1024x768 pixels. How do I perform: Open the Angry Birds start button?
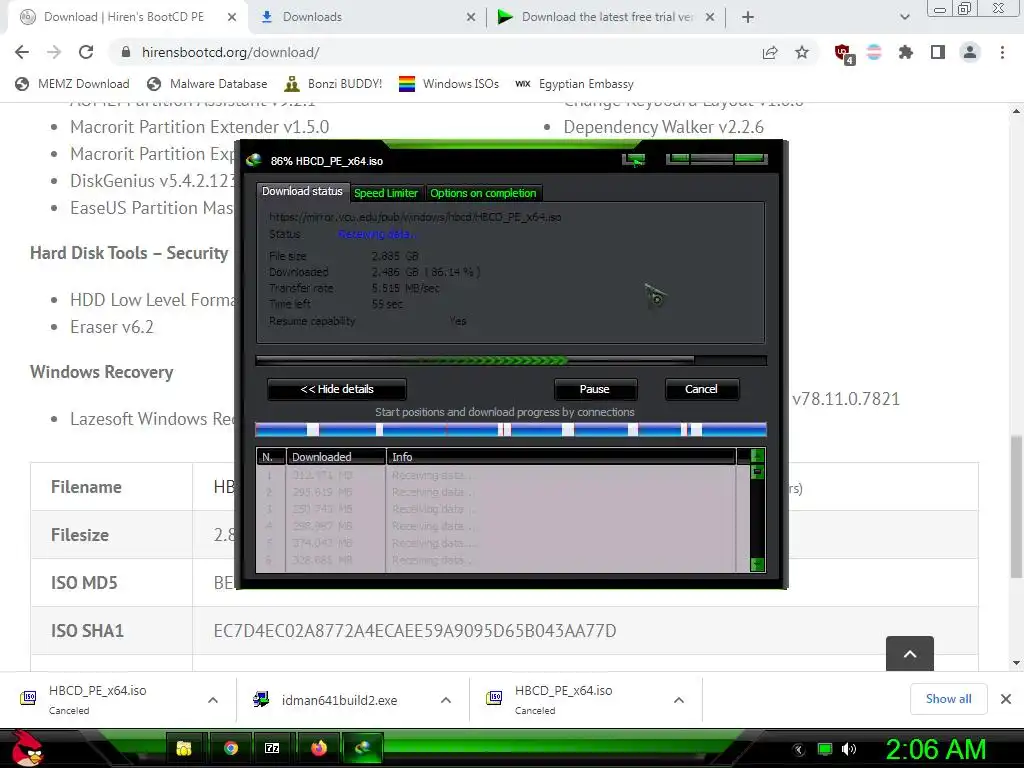(26, 748)
